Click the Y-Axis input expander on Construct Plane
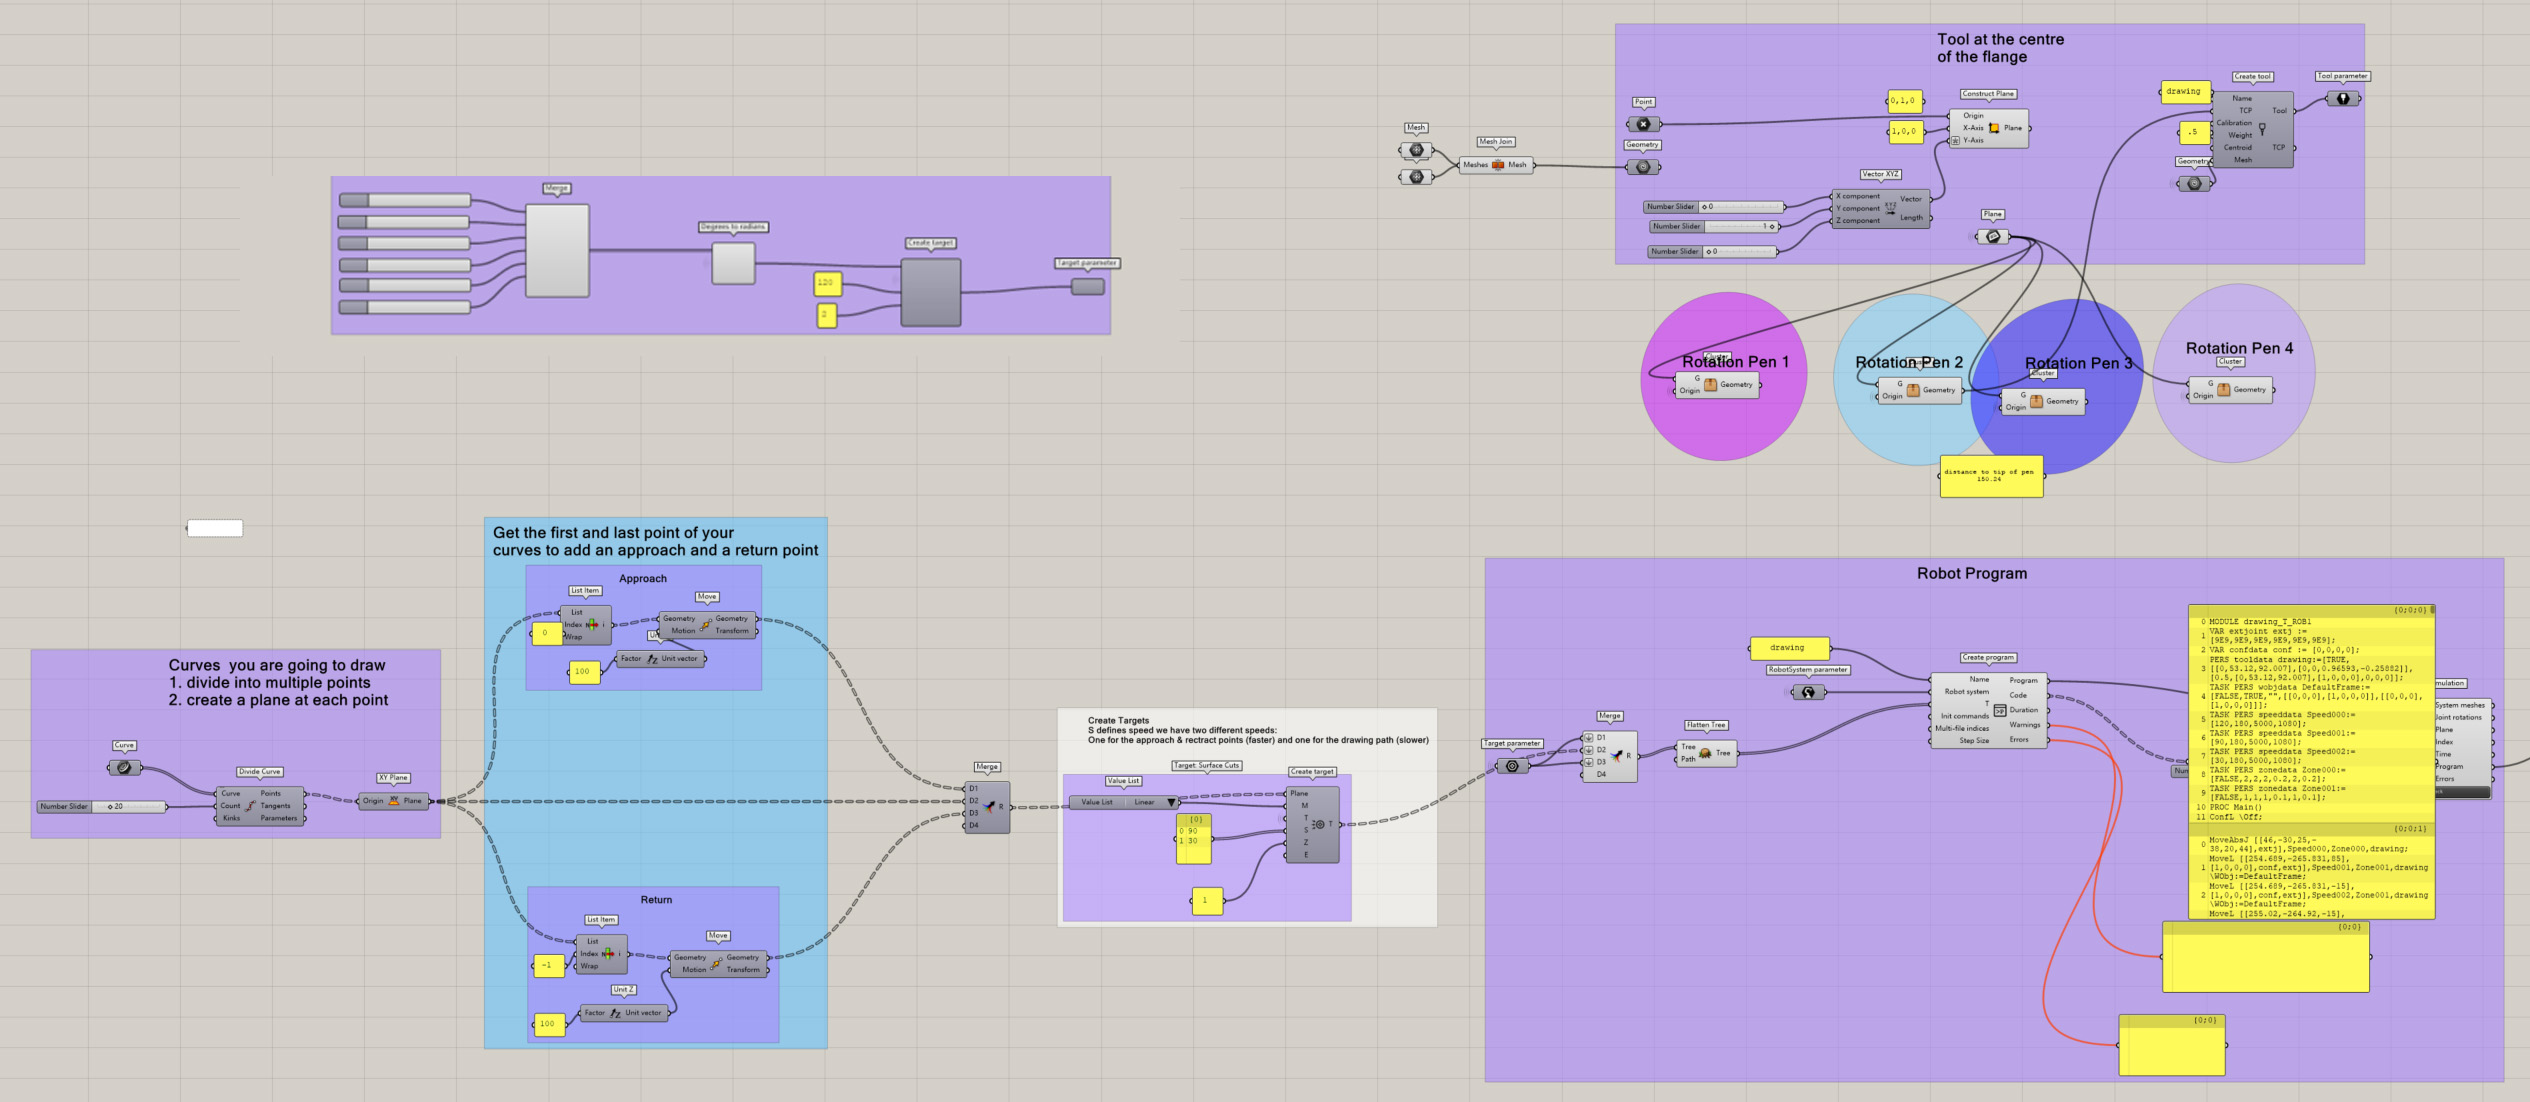This screenshot has width=2530, height=1102. pyautogui.click(x=1955, y=141)
